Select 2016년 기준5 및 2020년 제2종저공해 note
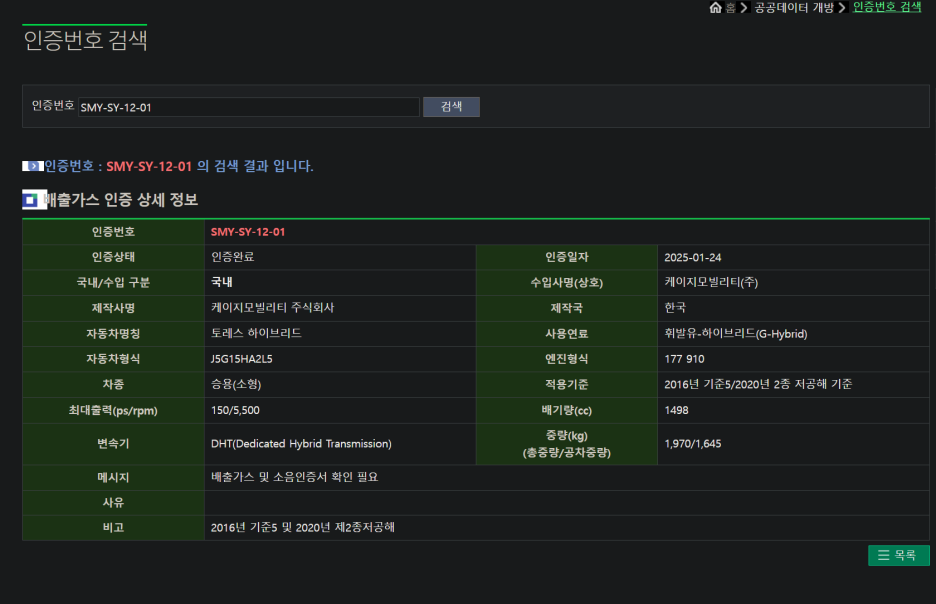Screen dimensions: 936x604 point(303,528)
